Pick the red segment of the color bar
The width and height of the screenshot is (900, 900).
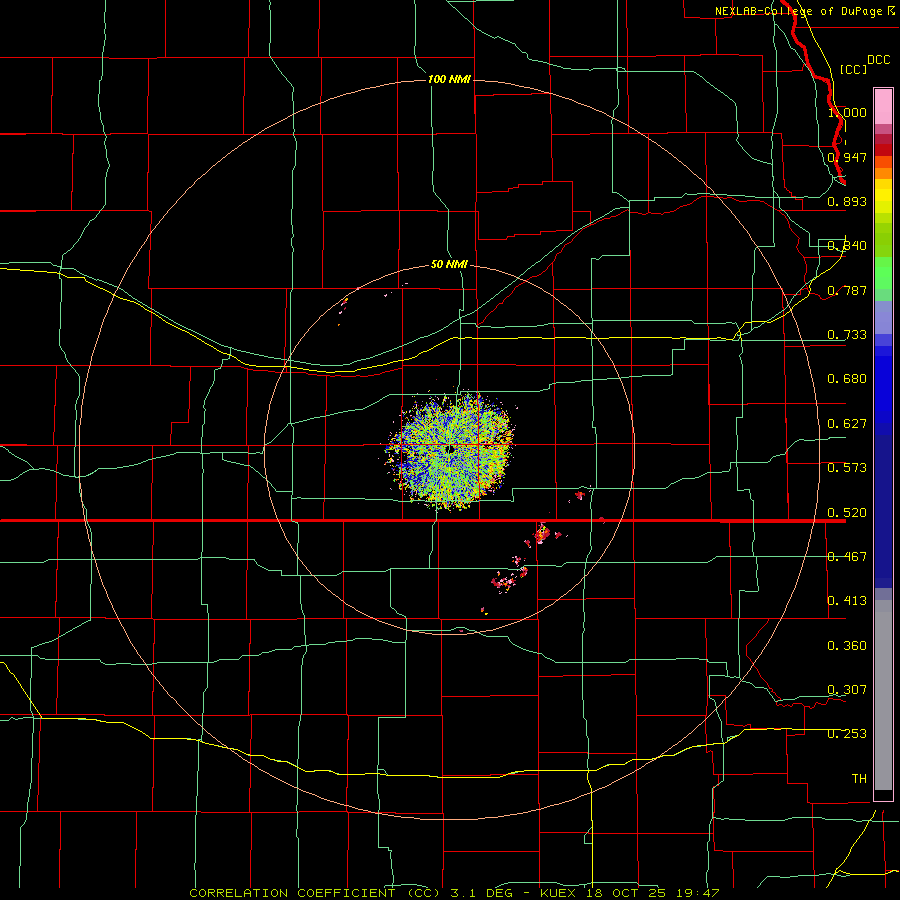tap(883, 150)
